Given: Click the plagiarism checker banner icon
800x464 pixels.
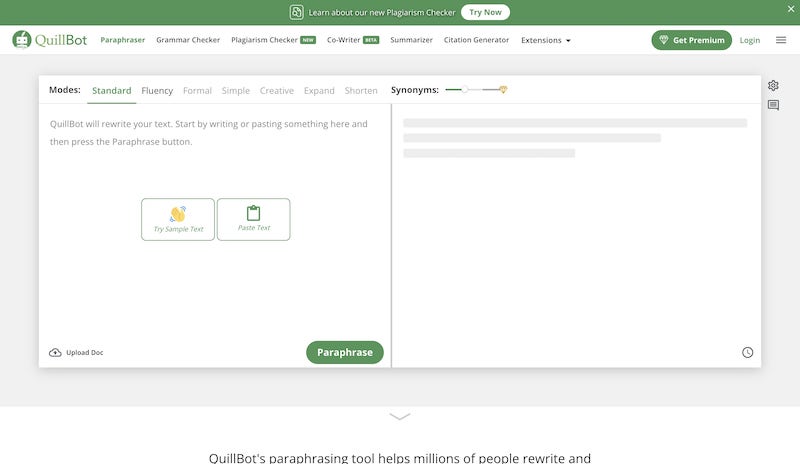Looking at the screenshot, I should (x=296, y=12).
